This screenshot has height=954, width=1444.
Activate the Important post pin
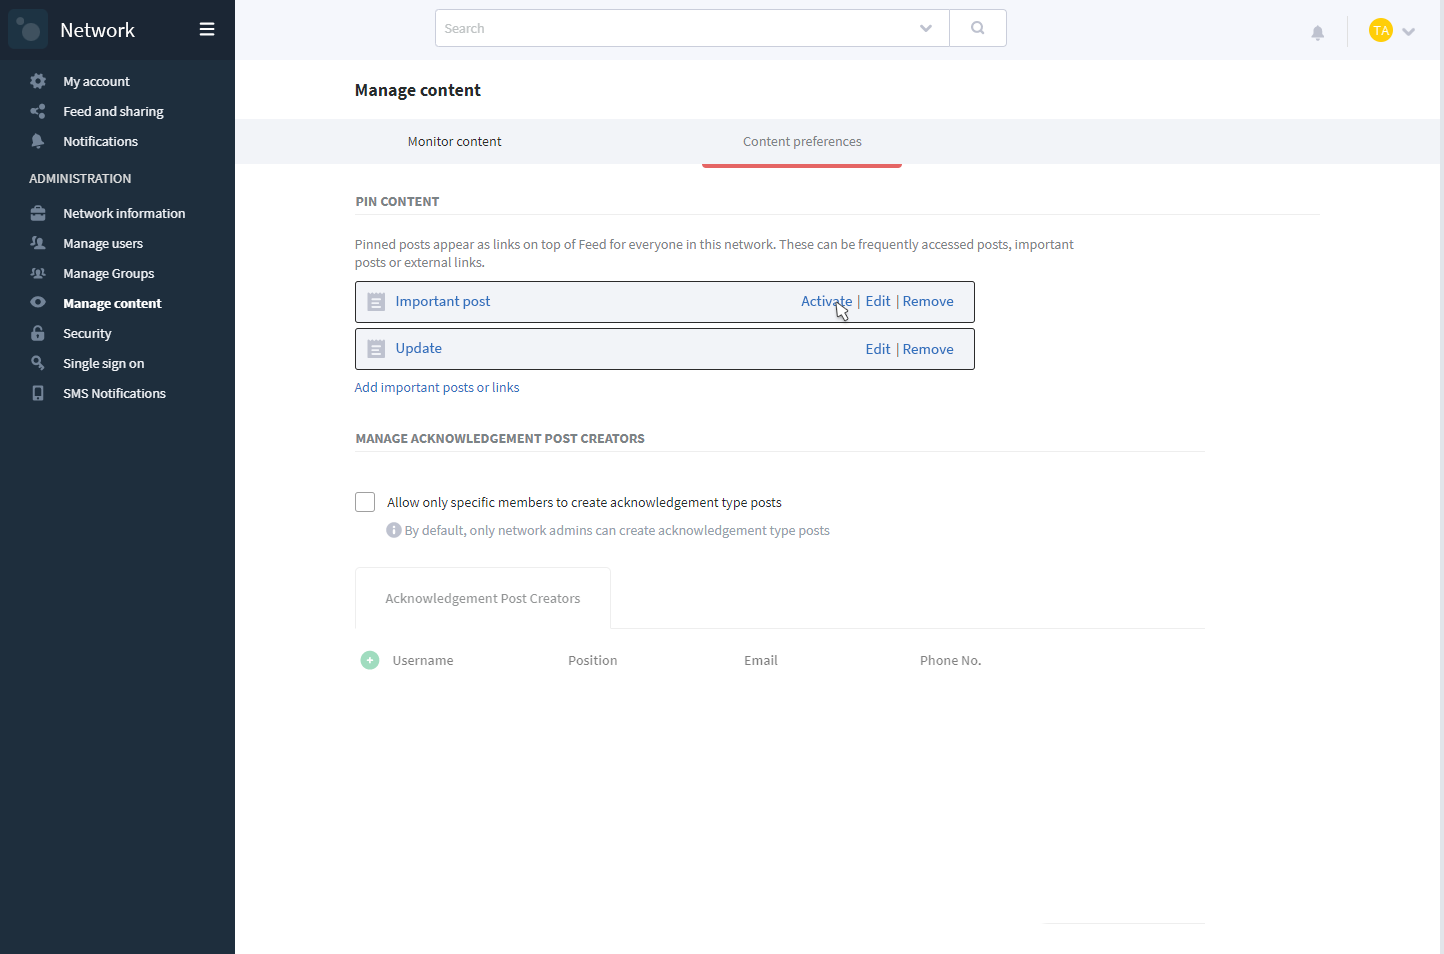pyautogui.click(x=825, y=301)
